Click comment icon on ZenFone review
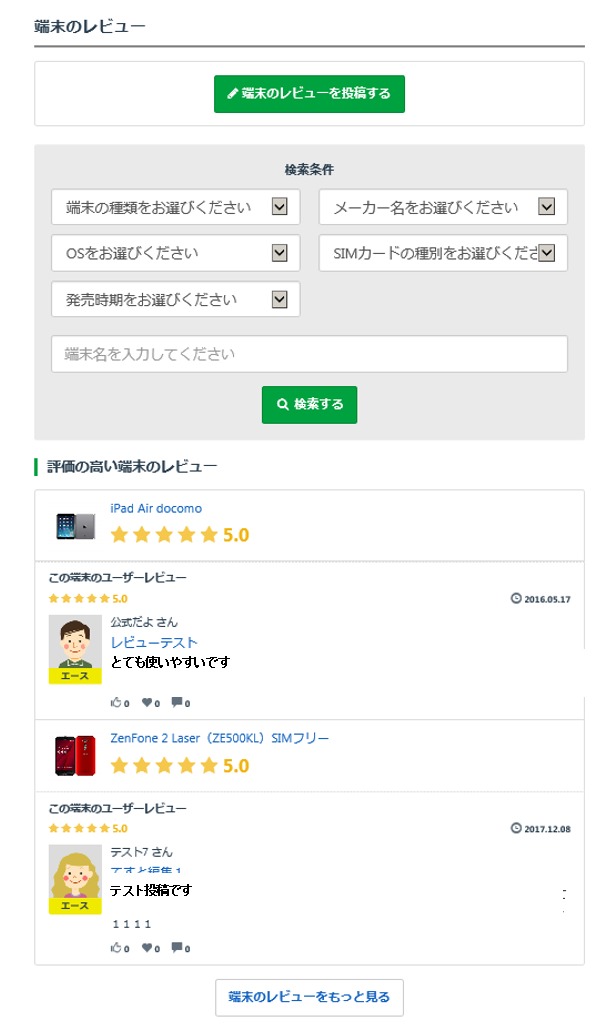 [176, 947]
